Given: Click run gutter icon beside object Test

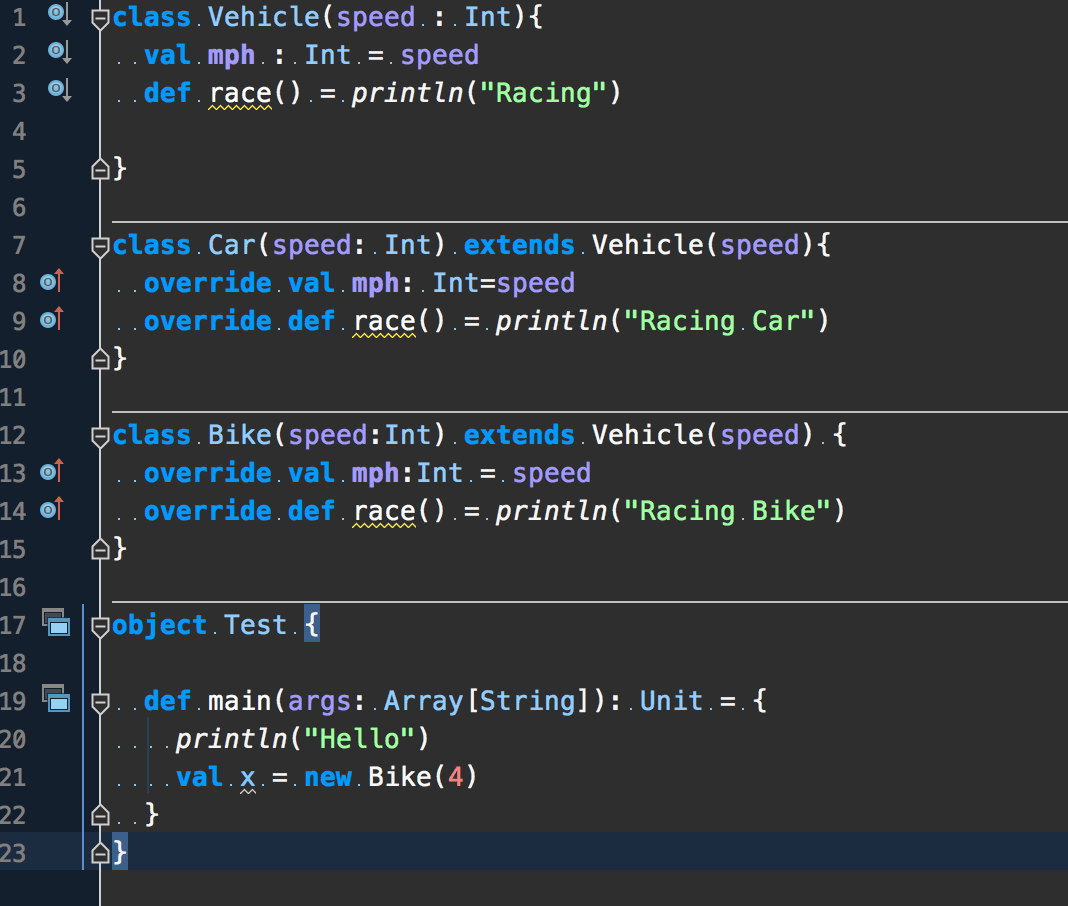Looking at the screenshot, I should pos(56,624).
